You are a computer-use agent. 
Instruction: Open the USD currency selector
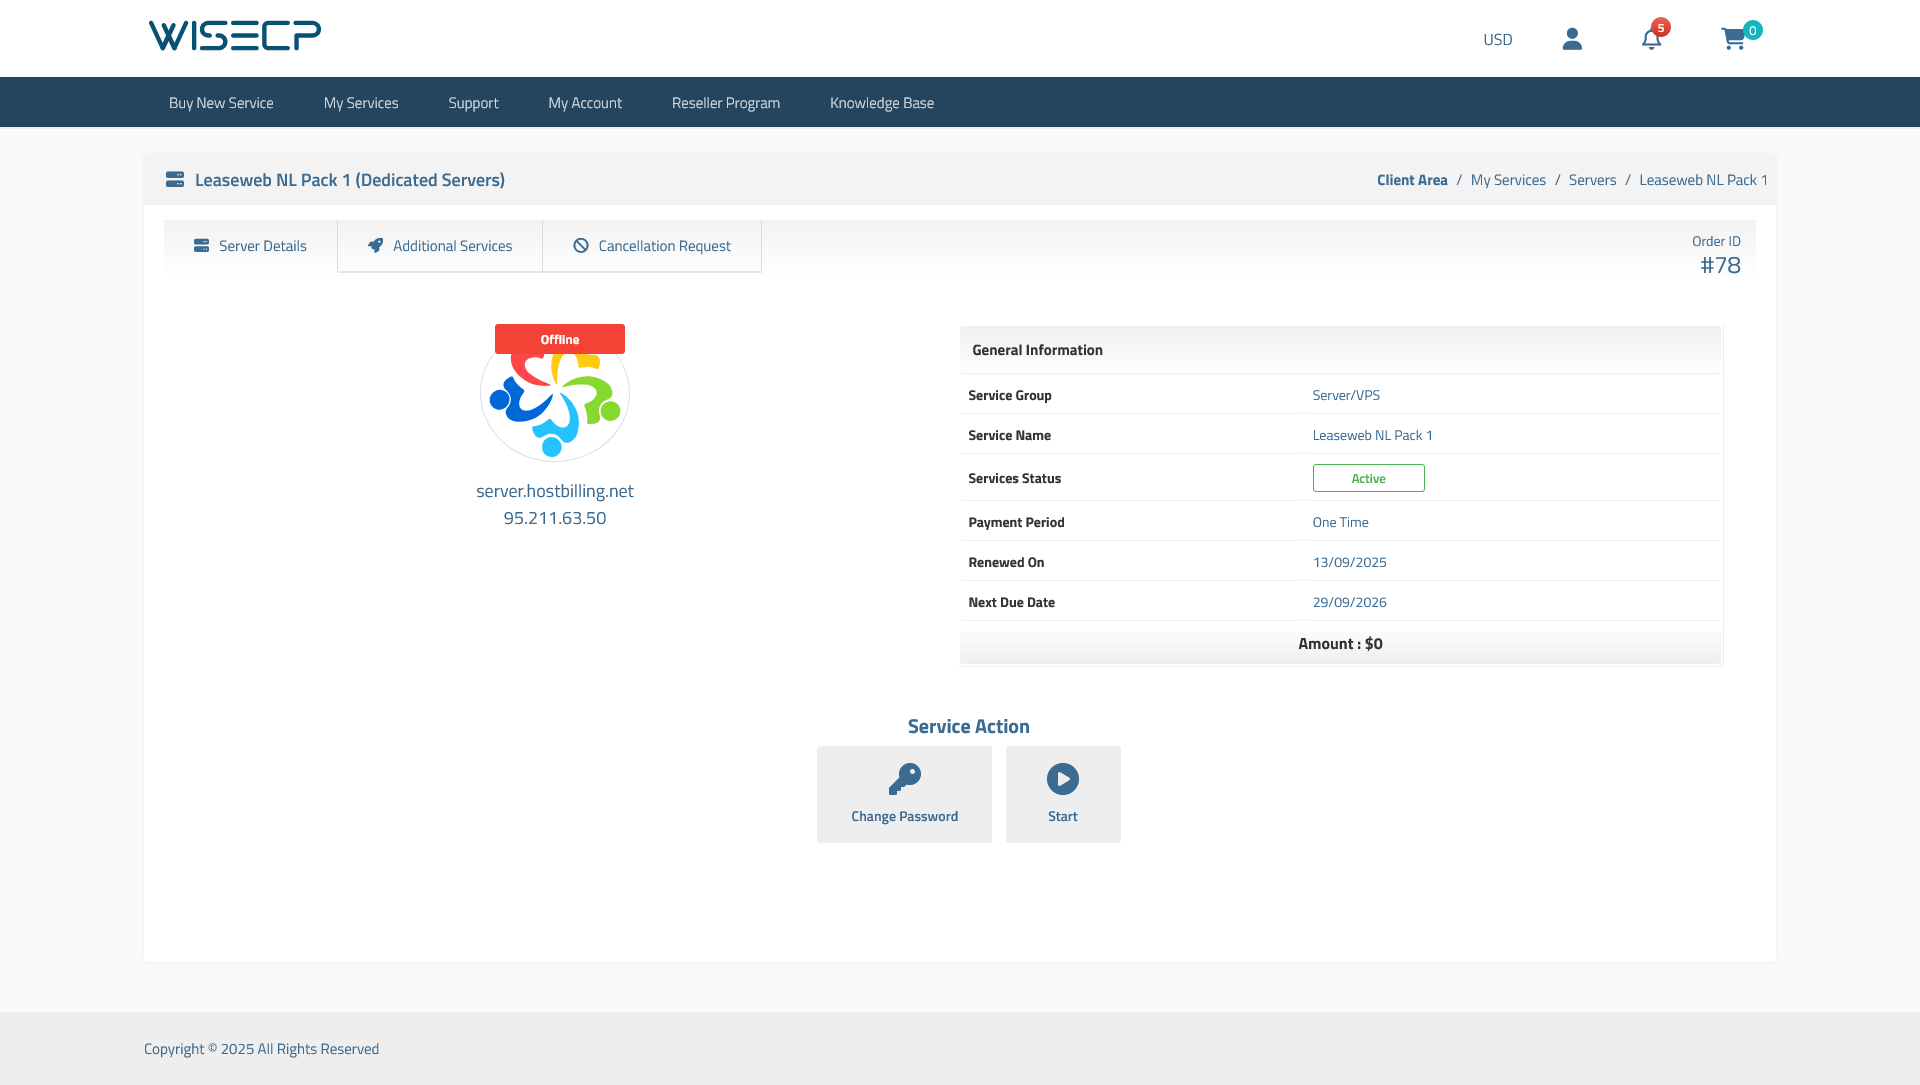point(1497,40)
